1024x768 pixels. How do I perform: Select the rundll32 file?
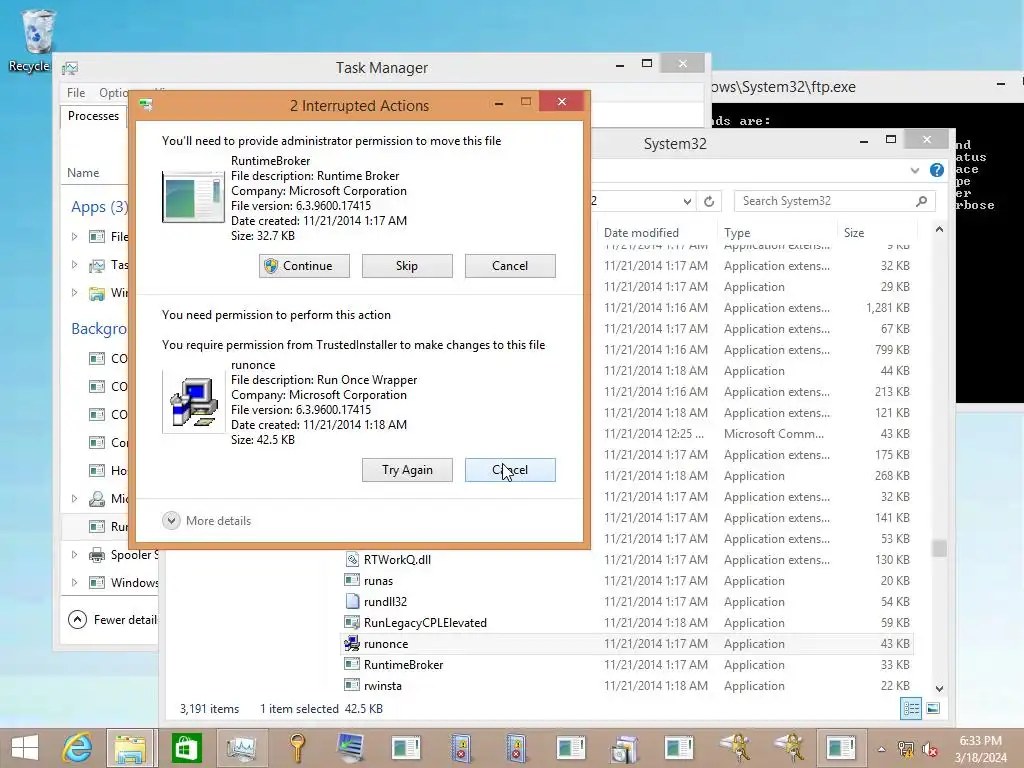point(385,601)
